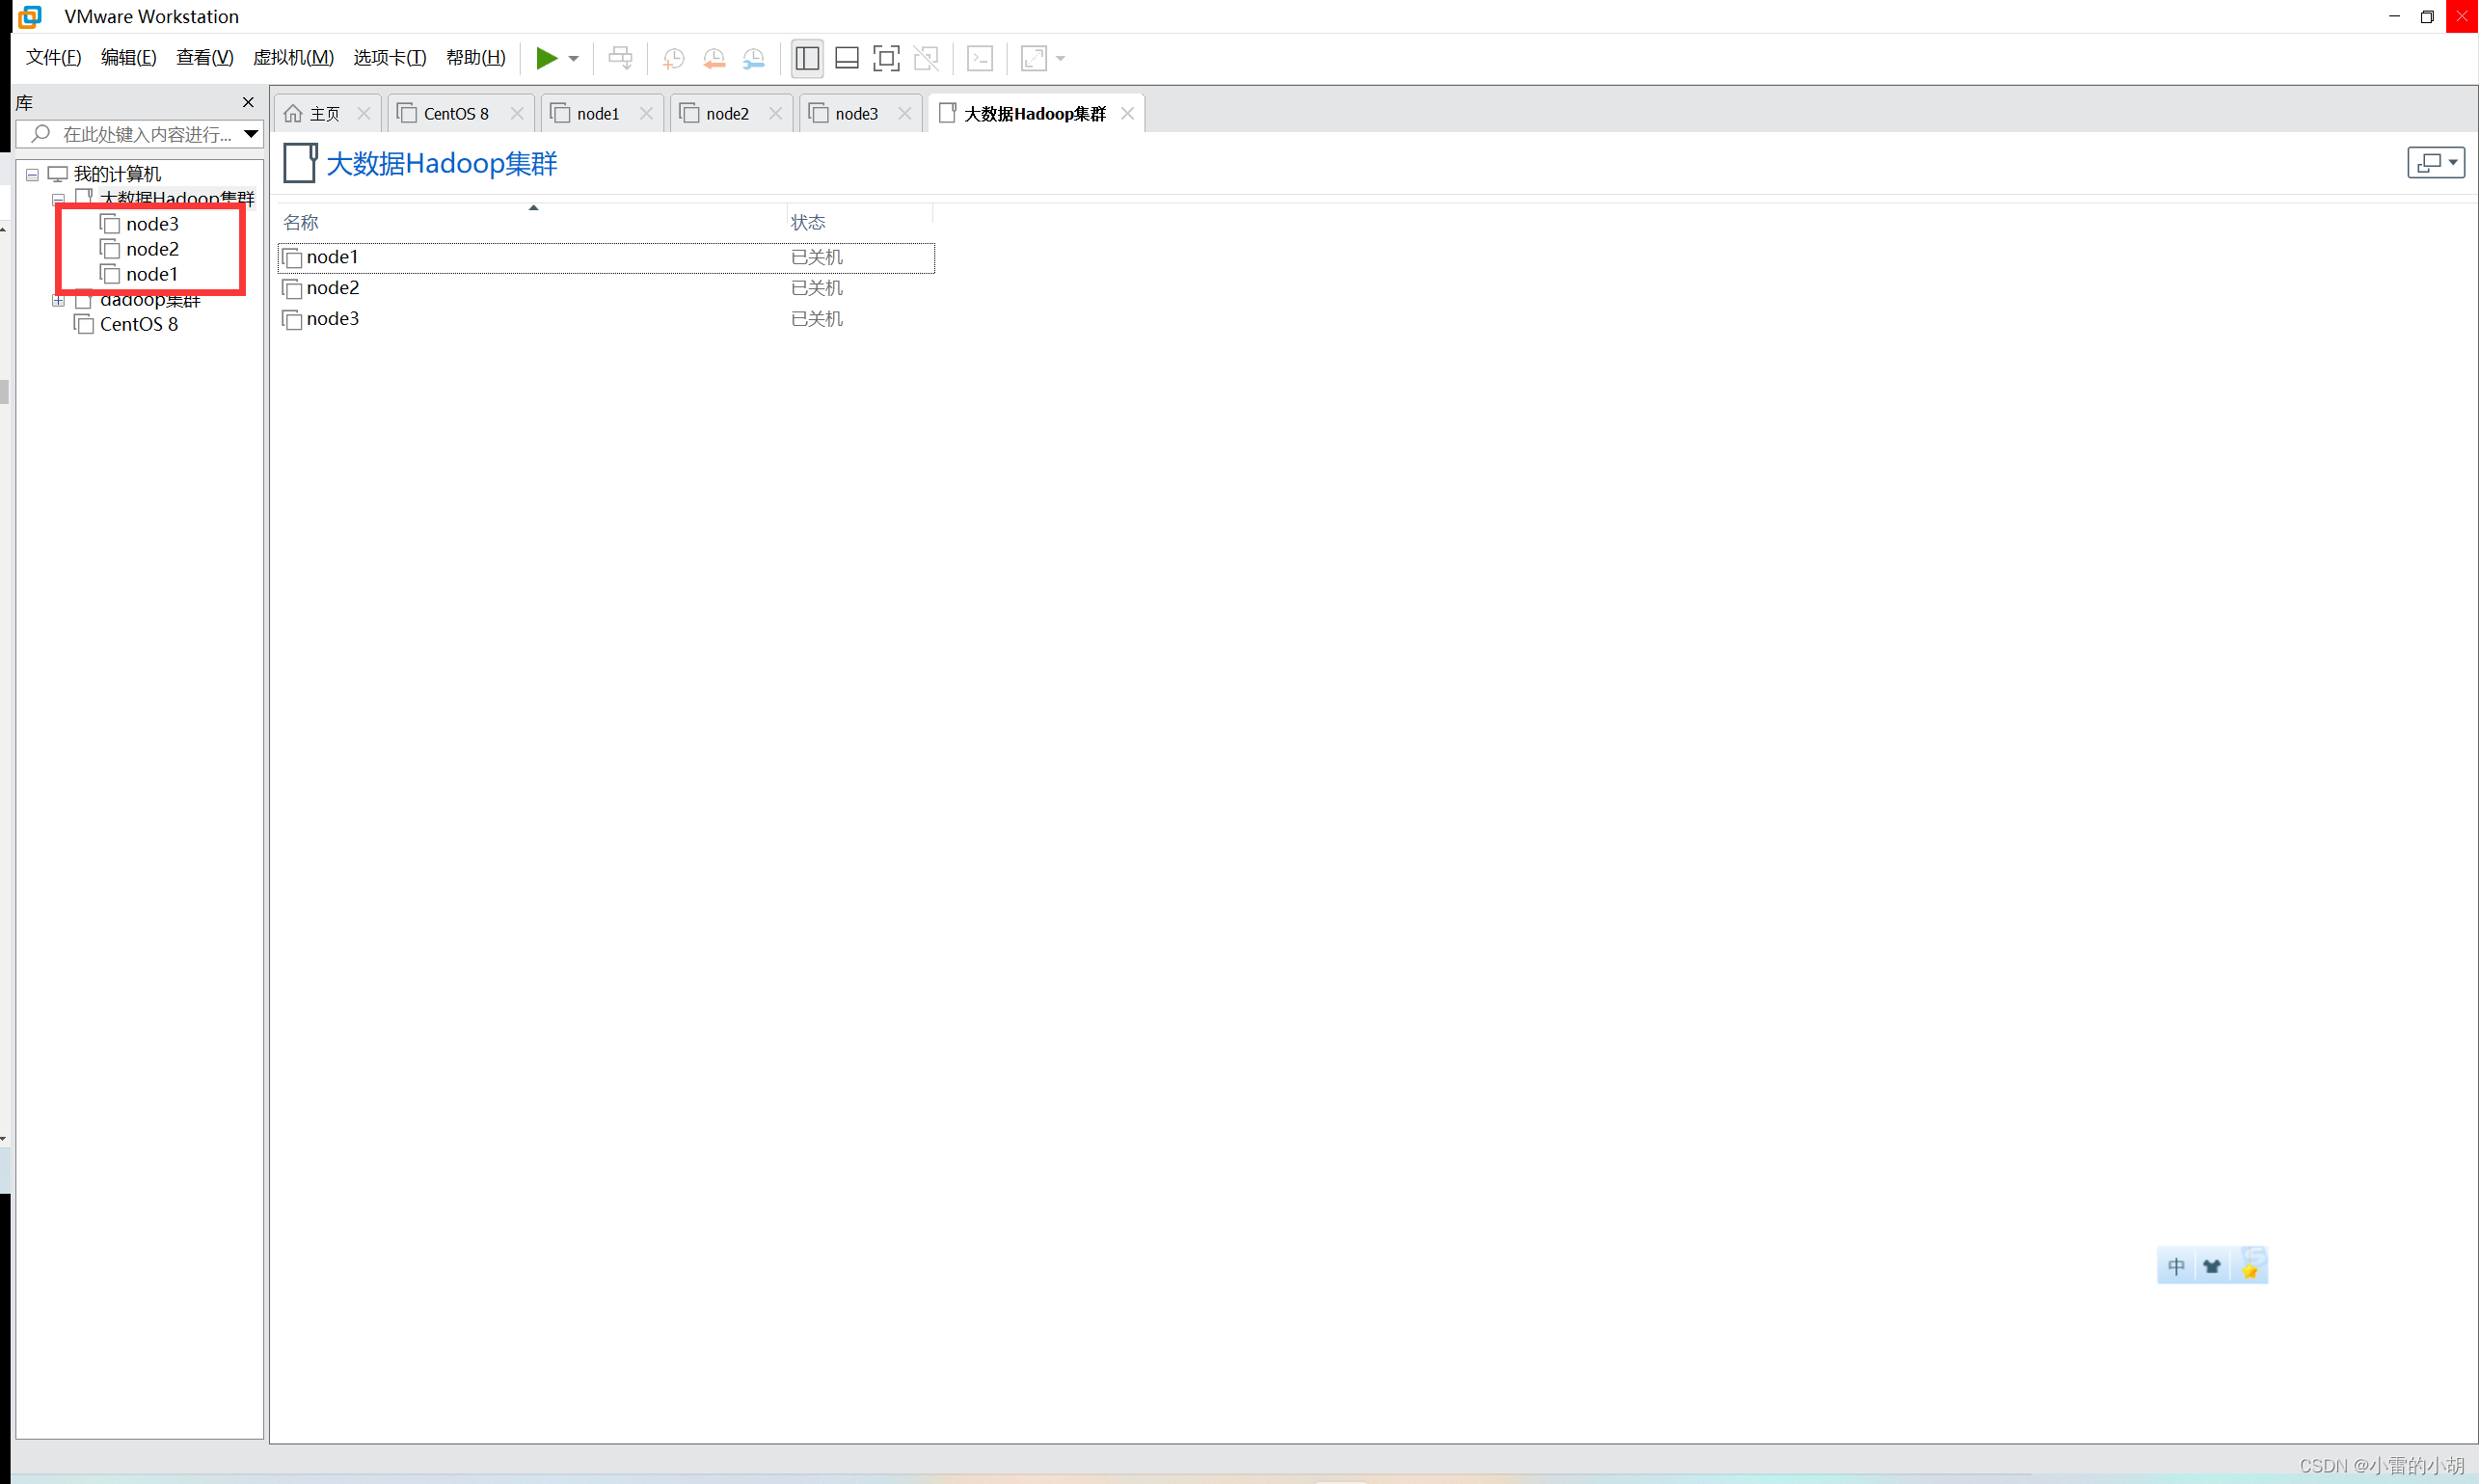Viewport: 2479px width, 1484px height.
Task: Select node2 in the library tree
Action: tap(152, 249)
